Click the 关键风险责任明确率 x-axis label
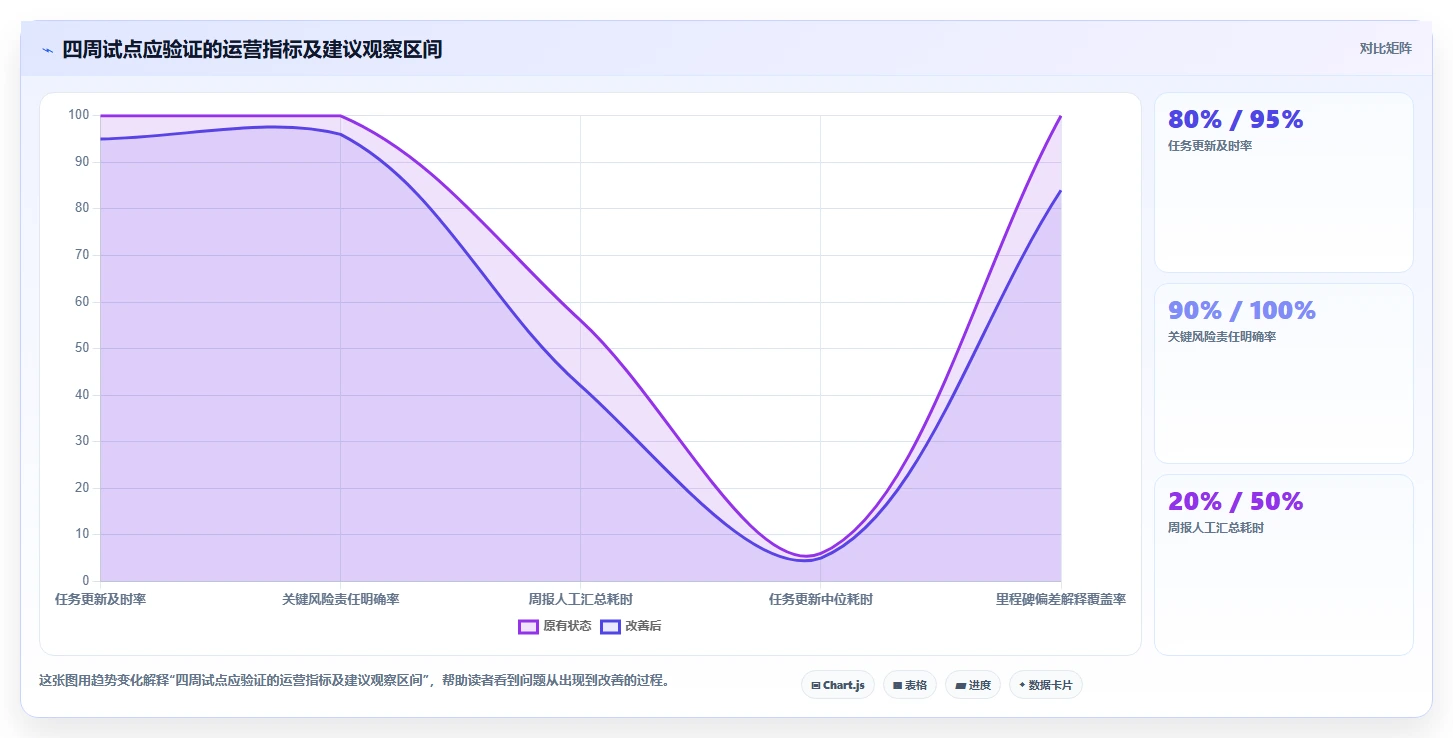The height and width of the screenshot is (738, 1453). [x=341, y=599]
